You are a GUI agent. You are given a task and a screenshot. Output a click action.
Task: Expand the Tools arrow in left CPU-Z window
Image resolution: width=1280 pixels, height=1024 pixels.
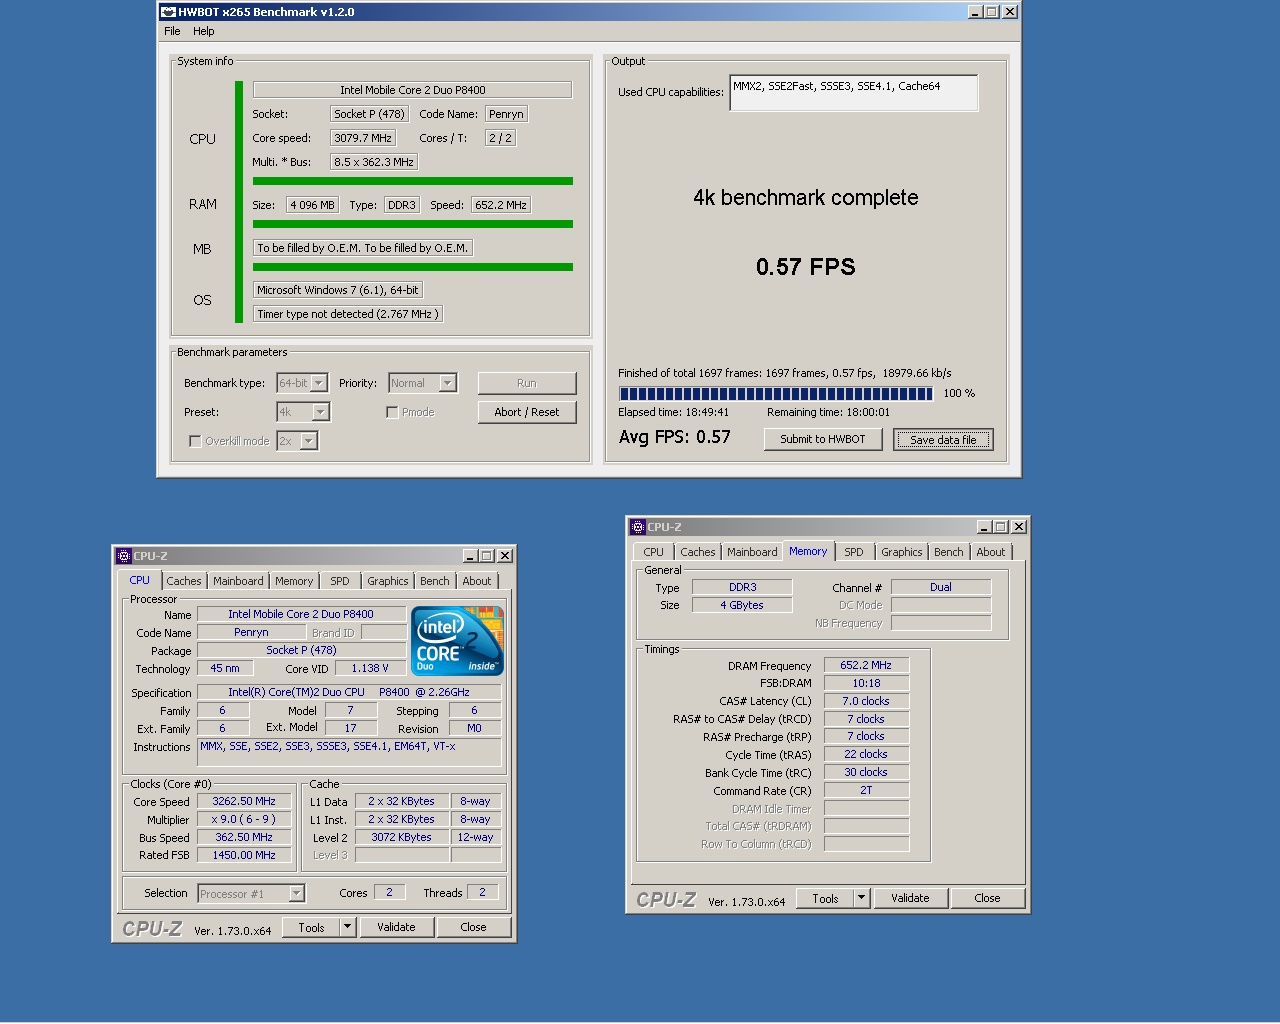click(348, 928)
